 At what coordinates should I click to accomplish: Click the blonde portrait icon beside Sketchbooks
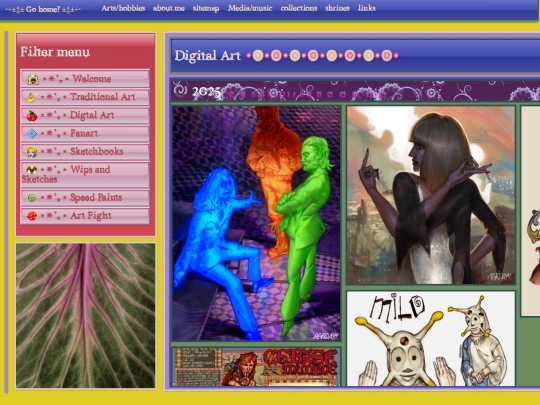(x=32, y=152)
